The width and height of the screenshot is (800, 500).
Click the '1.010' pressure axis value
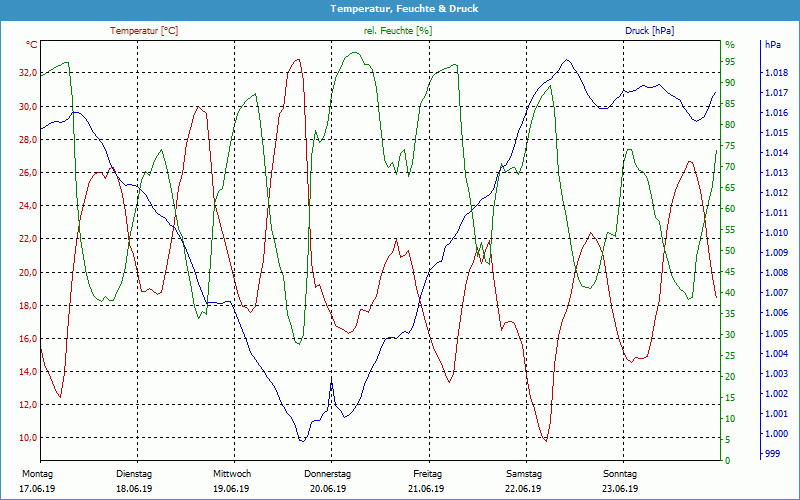point(776,233)
